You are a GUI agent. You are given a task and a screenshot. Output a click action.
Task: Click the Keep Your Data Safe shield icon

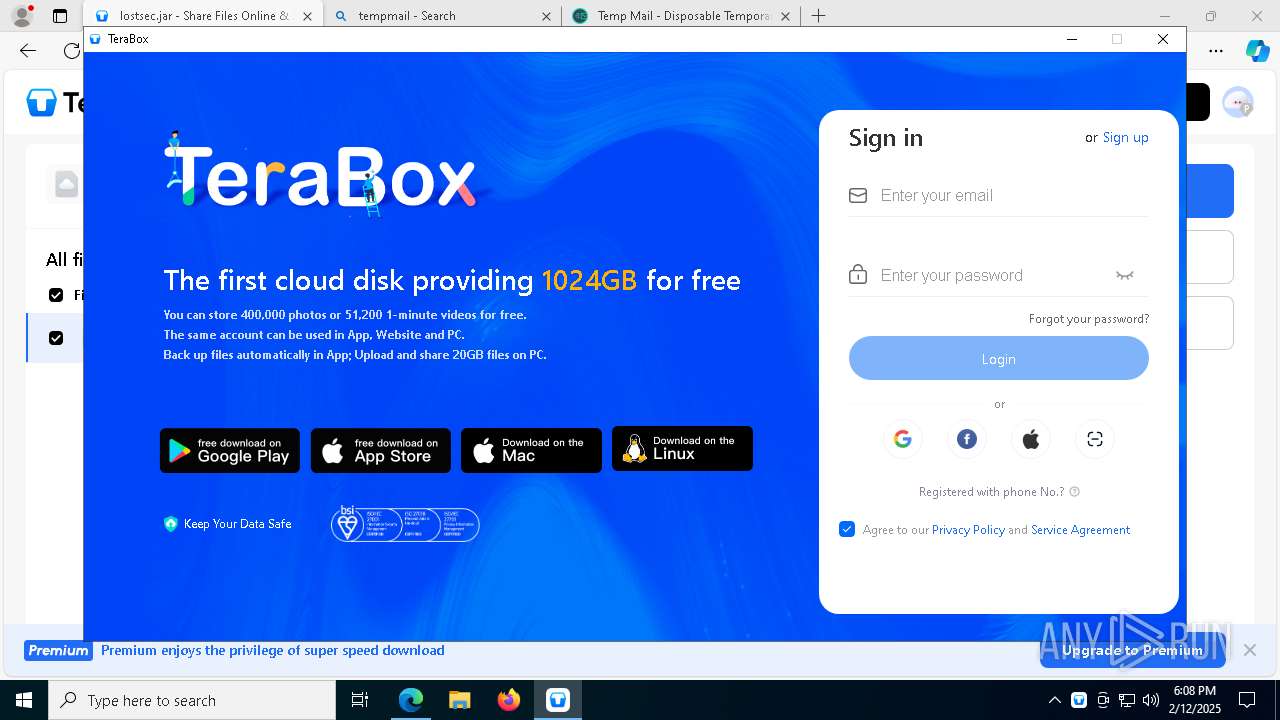coord(170,524)
